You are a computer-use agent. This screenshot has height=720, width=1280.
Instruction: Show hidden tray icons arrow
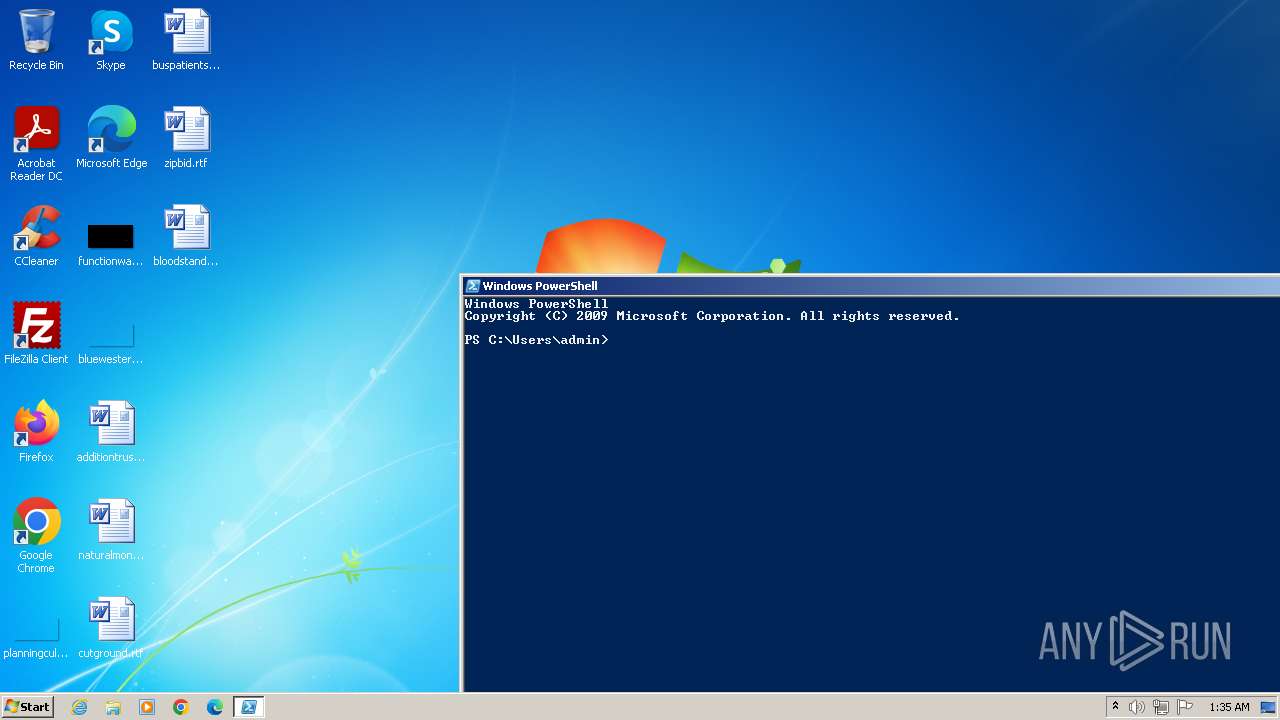coord(1115,707)
